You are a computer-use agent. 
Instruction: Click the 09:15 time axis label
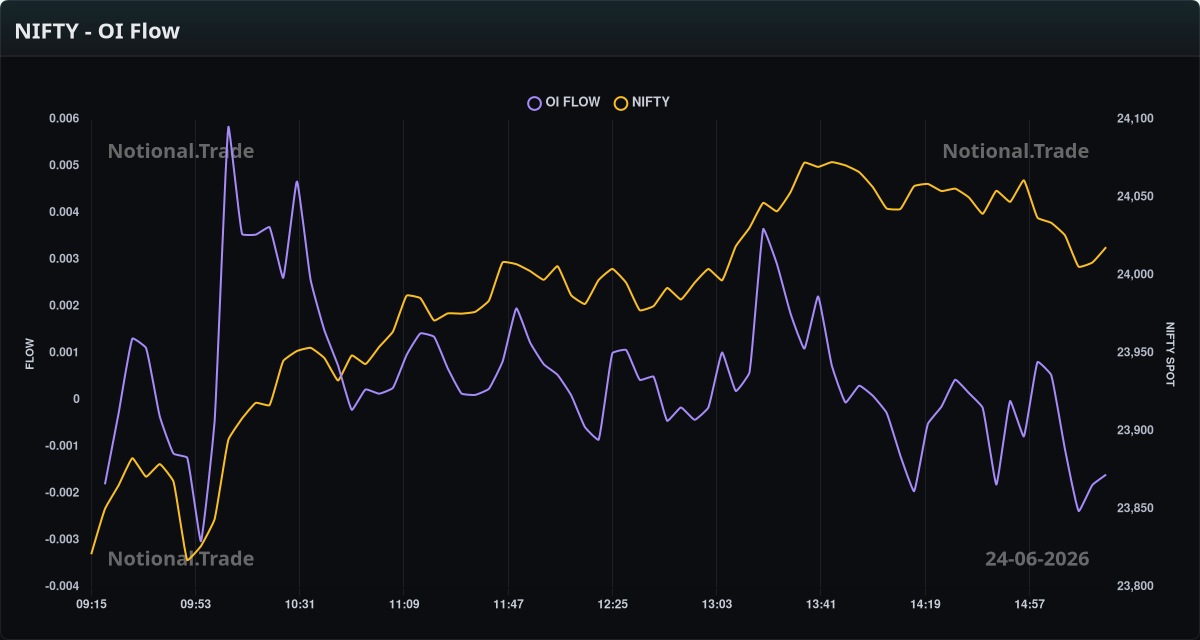click(x=91, y=604)
